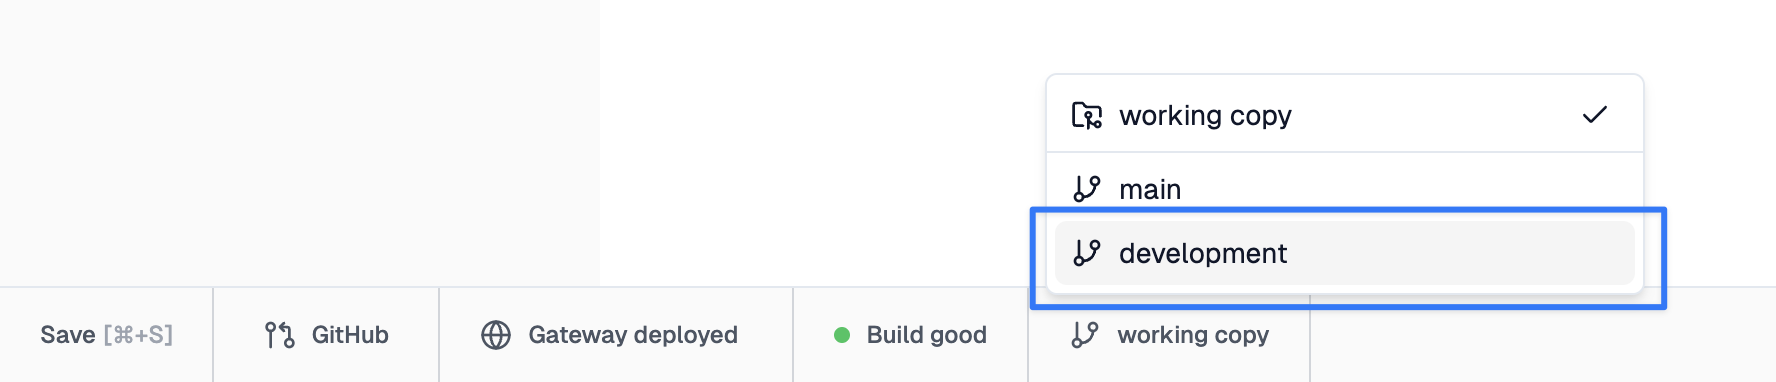The image size is (1776, 382).
Task: Click the branch icon in the status bar
Action: point(1085,335)
